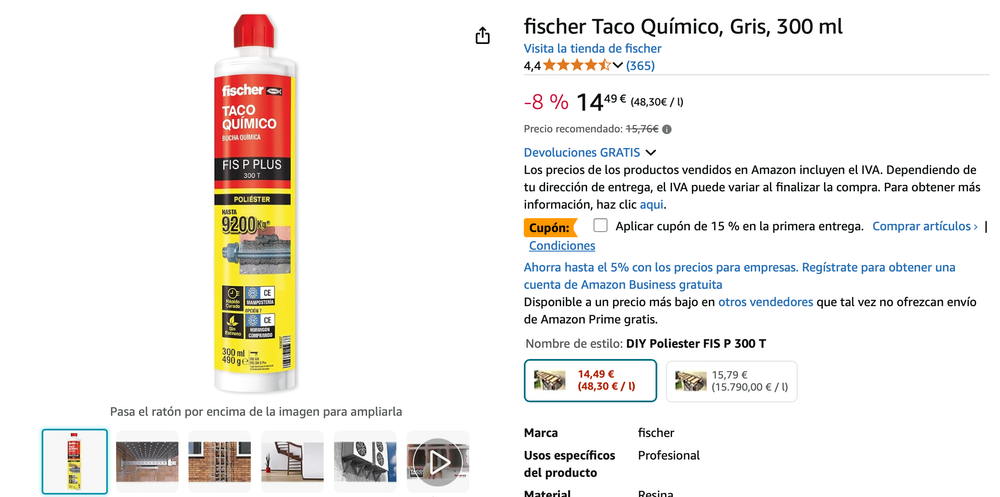Image resolution: width=1000 pixels, height=497 pixels.
Task: Play the product video thumbnail
Action: pyautogui.click(x=439, y=461)
